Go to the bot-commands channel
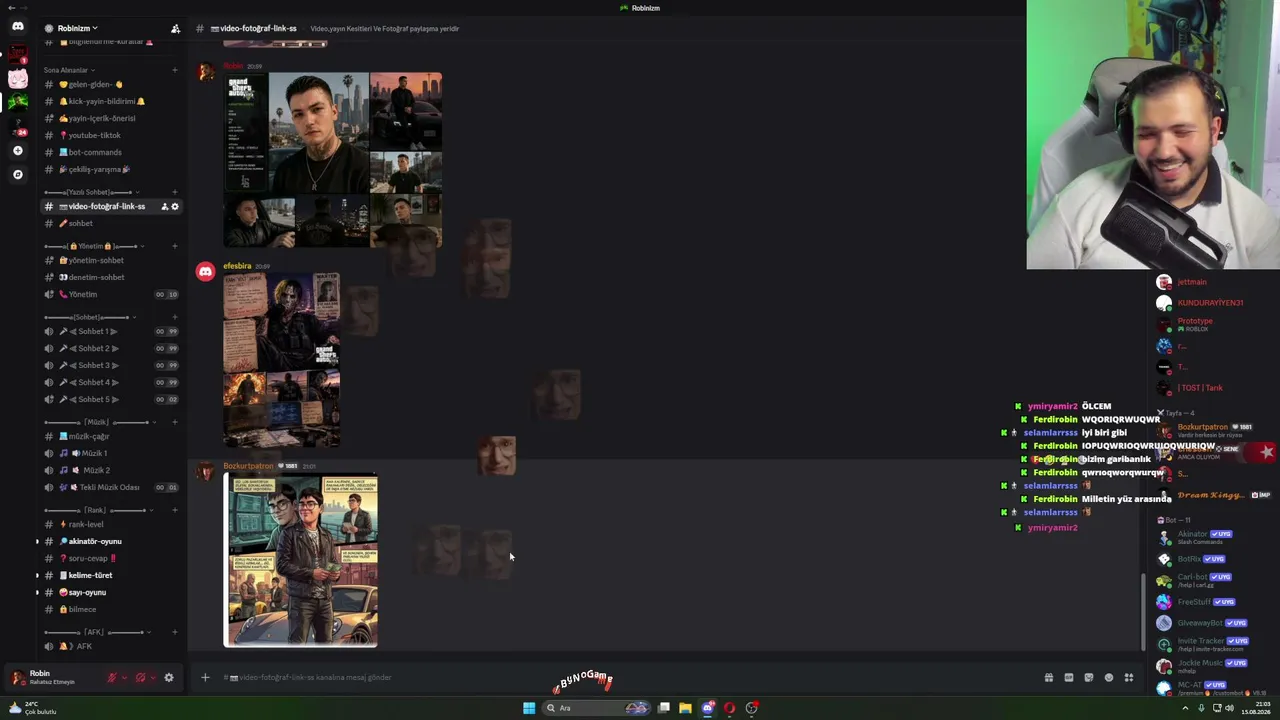 (110, 153)
